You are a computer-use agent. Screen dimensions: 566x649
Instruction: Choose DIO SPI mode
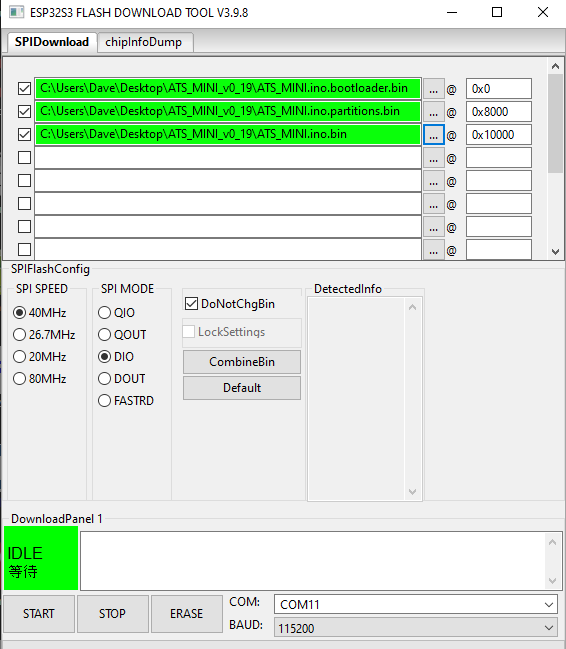pyautogui.click(x=116, y=356)
